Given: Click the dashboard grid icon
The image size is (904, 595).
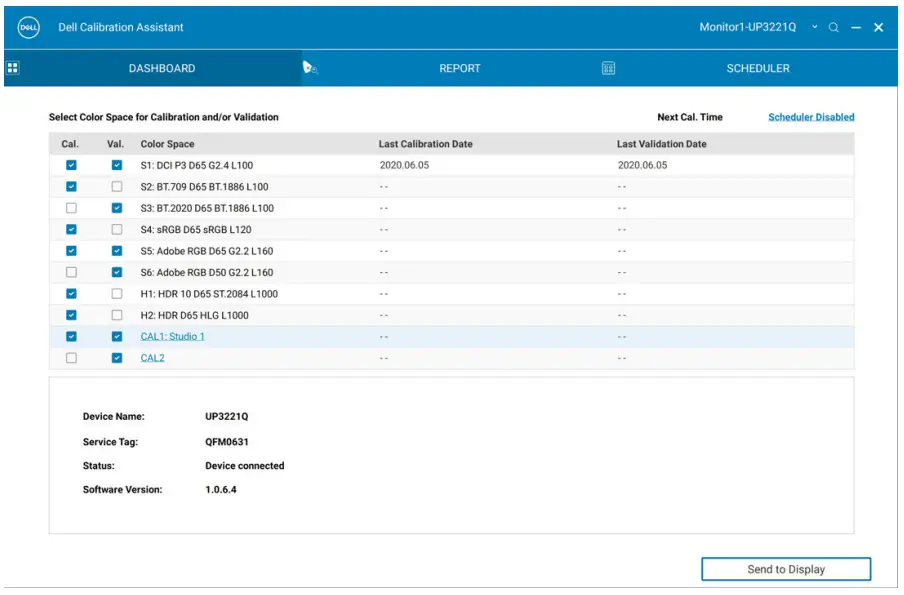Looking at the screenshot, I should pos(13,68).
